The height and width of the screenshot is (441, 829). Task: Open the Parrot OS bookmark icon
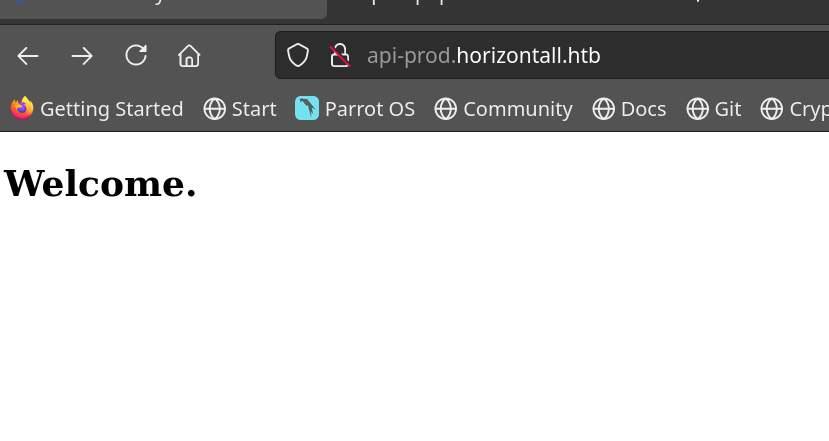pyautogui.click(x=307, y=109)
